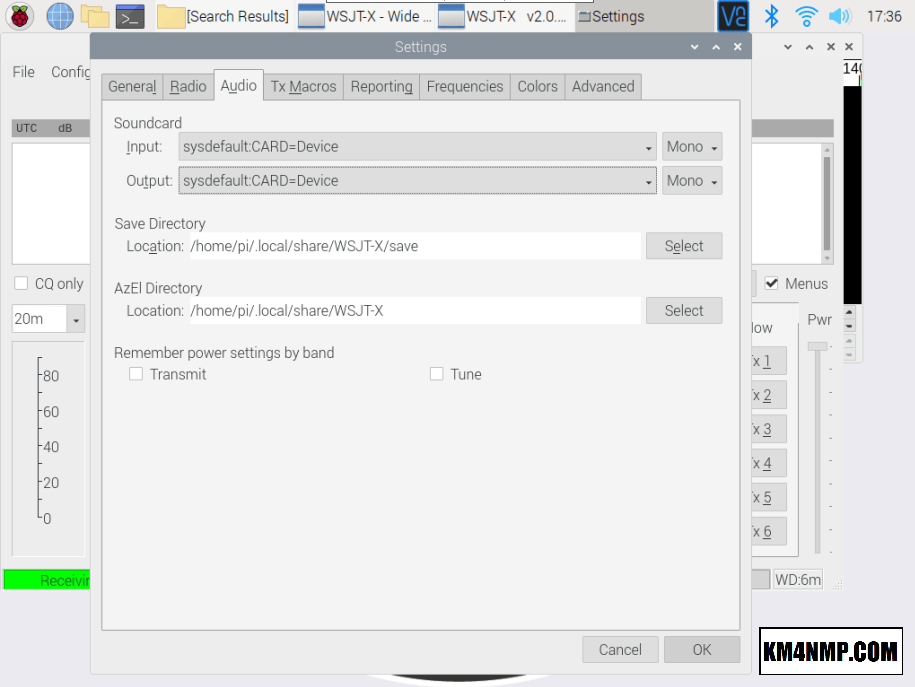The image size is (915, 687).
Task: Confirm settings with the OK button
Action: pos(702,650)
